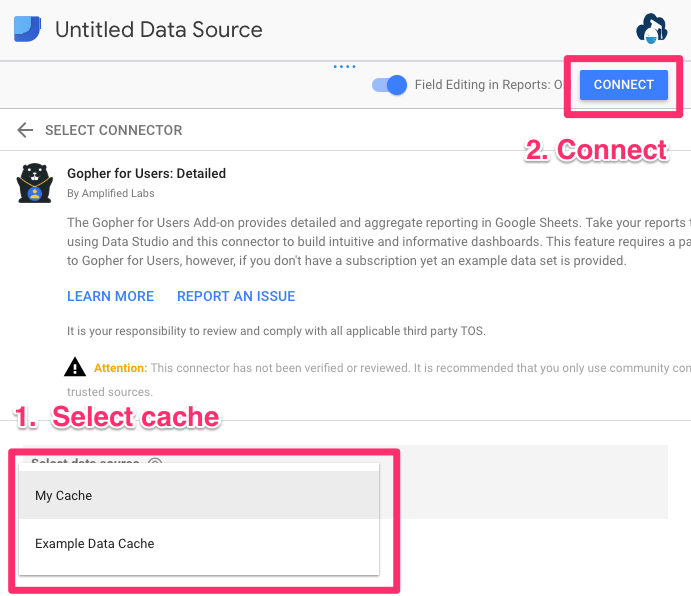Click the black warning triangle icon
Screen dimensions: 691x596
75,367
